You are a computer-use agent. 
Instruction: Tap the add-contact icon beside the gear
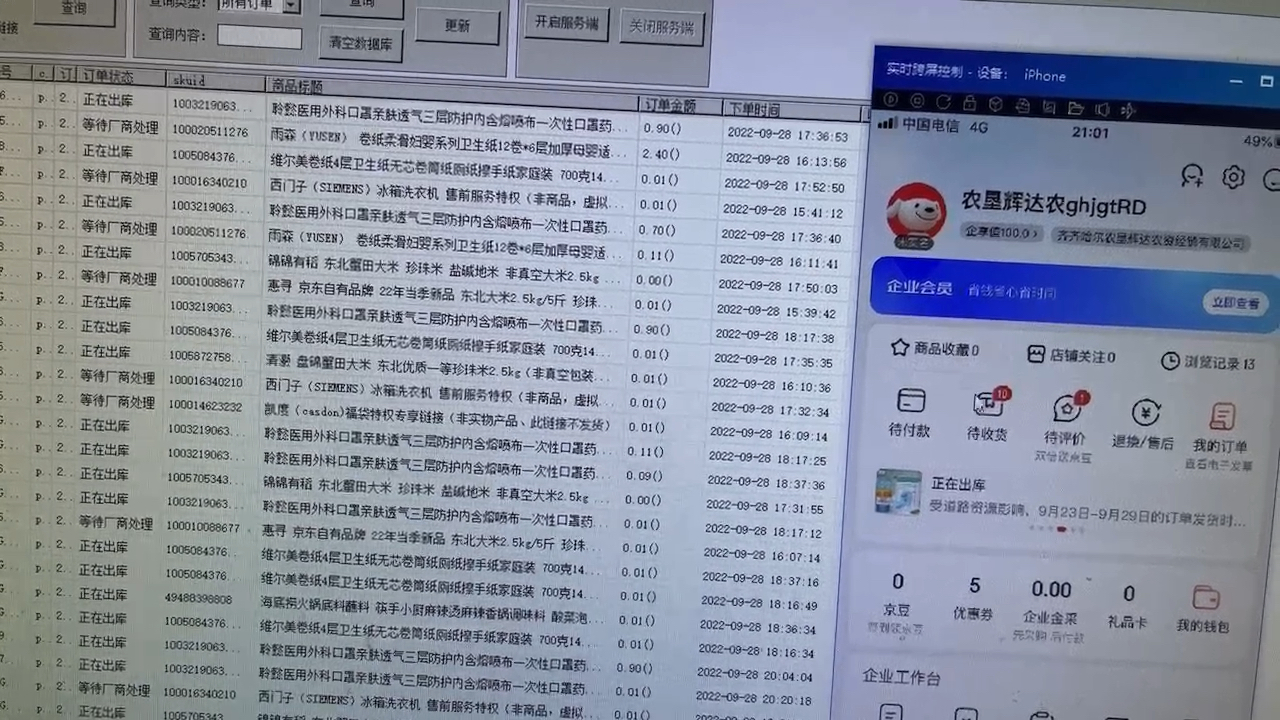(1191, 175)
